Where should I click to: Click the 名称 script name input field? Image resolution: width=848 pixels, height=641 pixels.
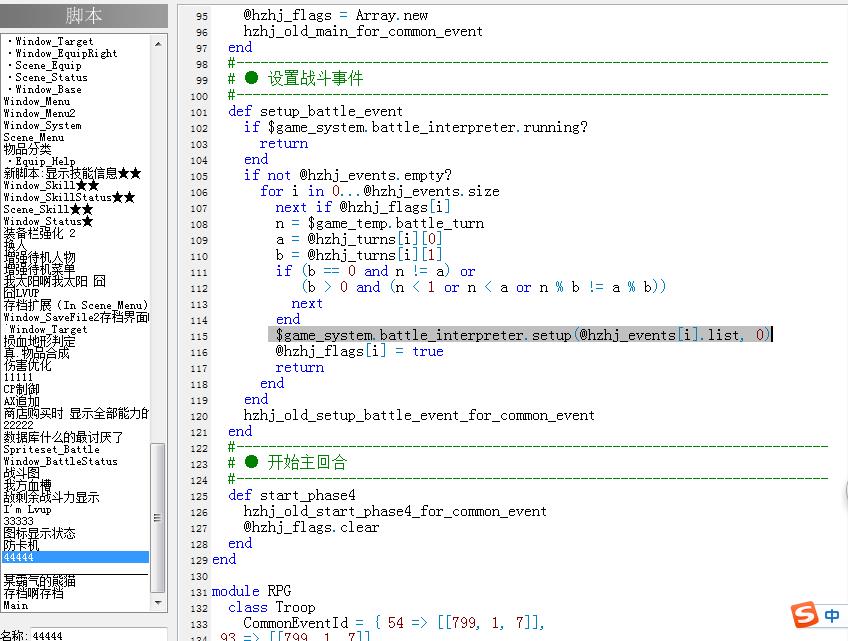(x=100, y=635)
